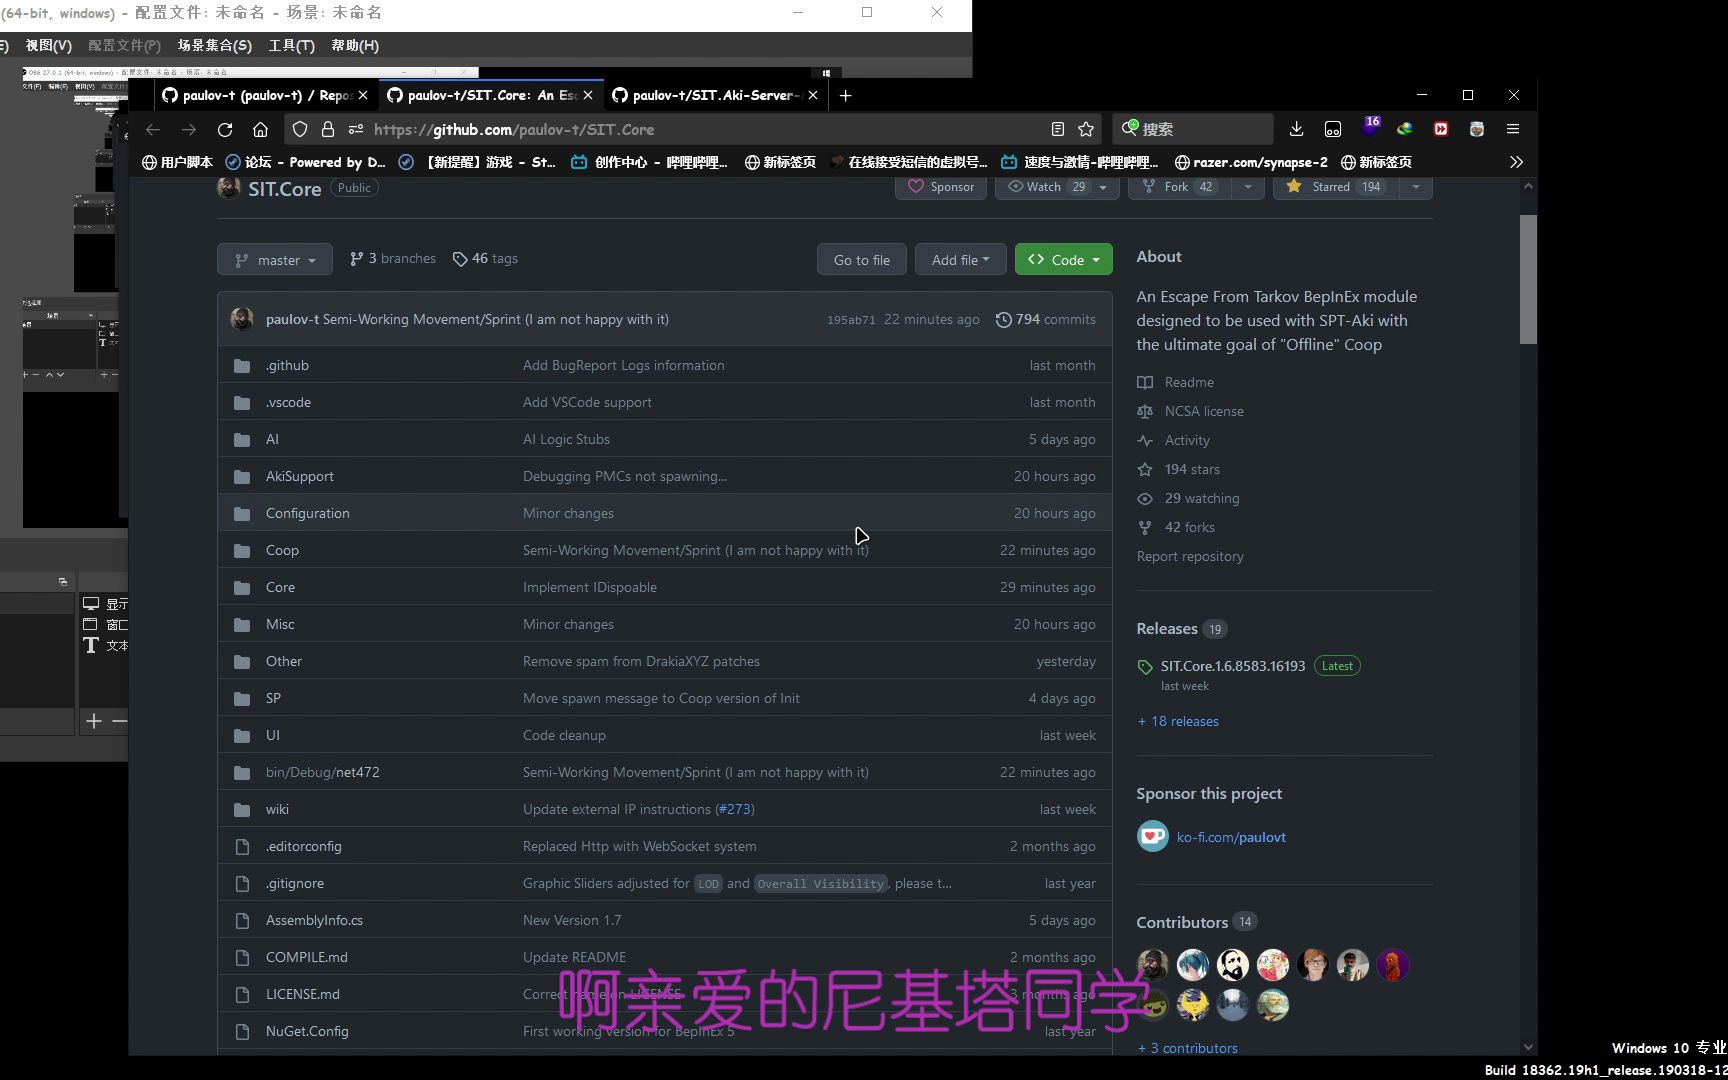Open the site lock security info

coord(327,129)
